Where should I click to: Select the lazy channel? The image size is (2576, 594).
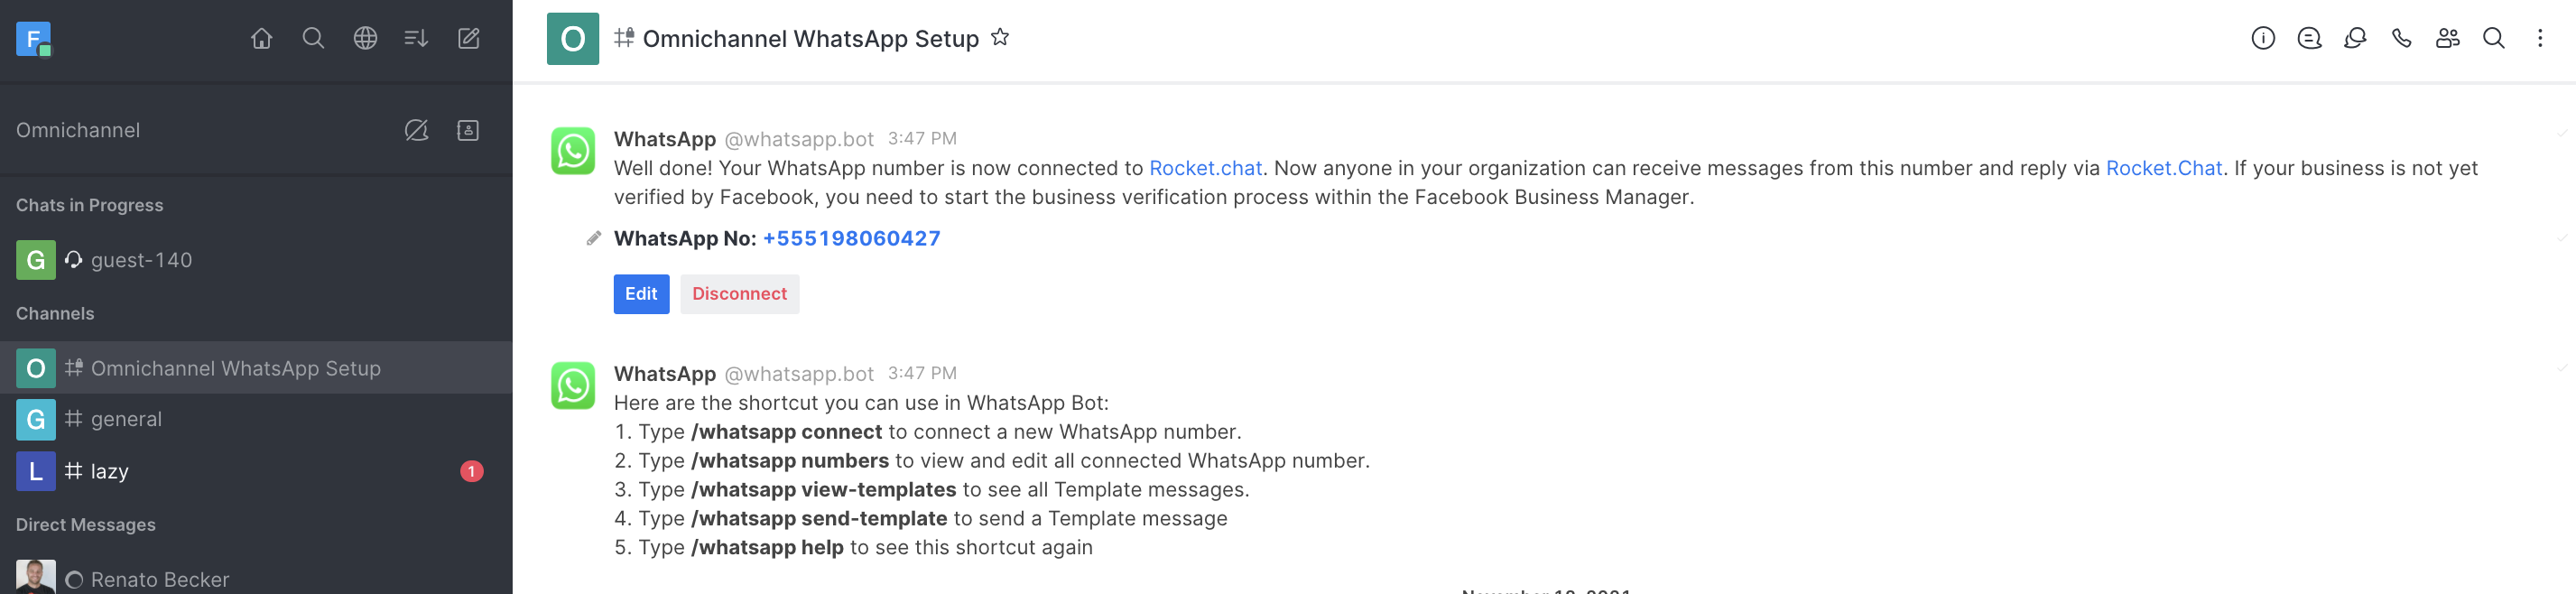click(256, 471)
